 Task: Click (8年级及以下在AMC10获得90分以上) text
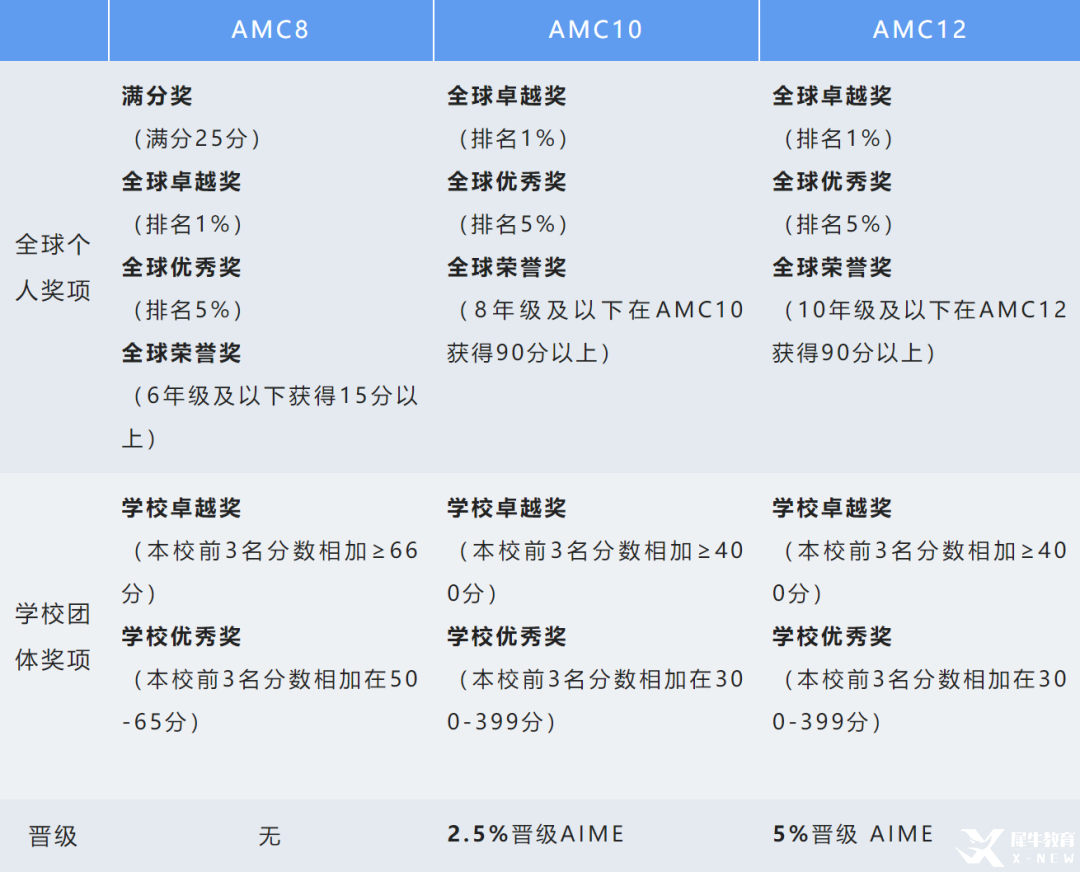pyautogui.click(x=595, y=331)
